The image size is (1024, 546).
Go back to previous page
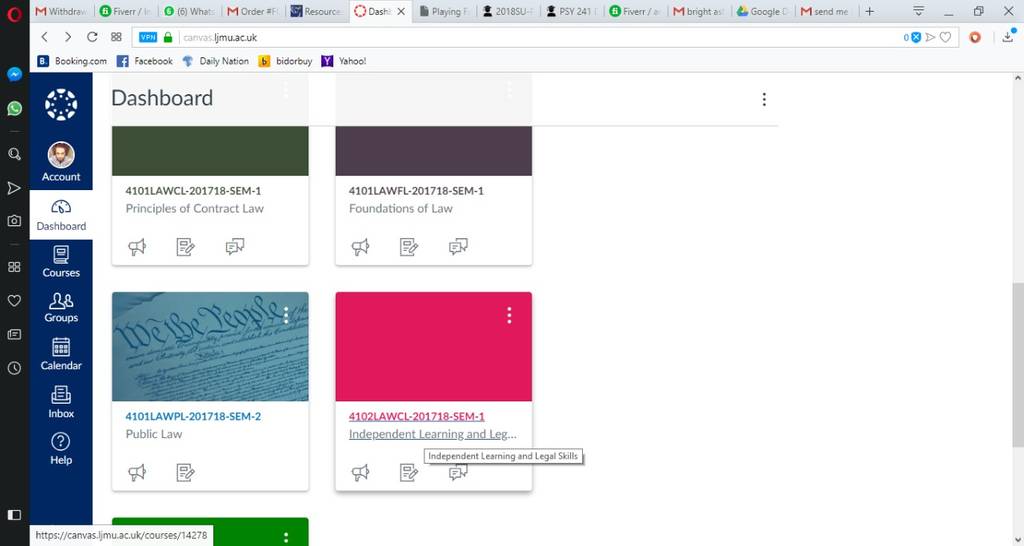pos(44,37)
